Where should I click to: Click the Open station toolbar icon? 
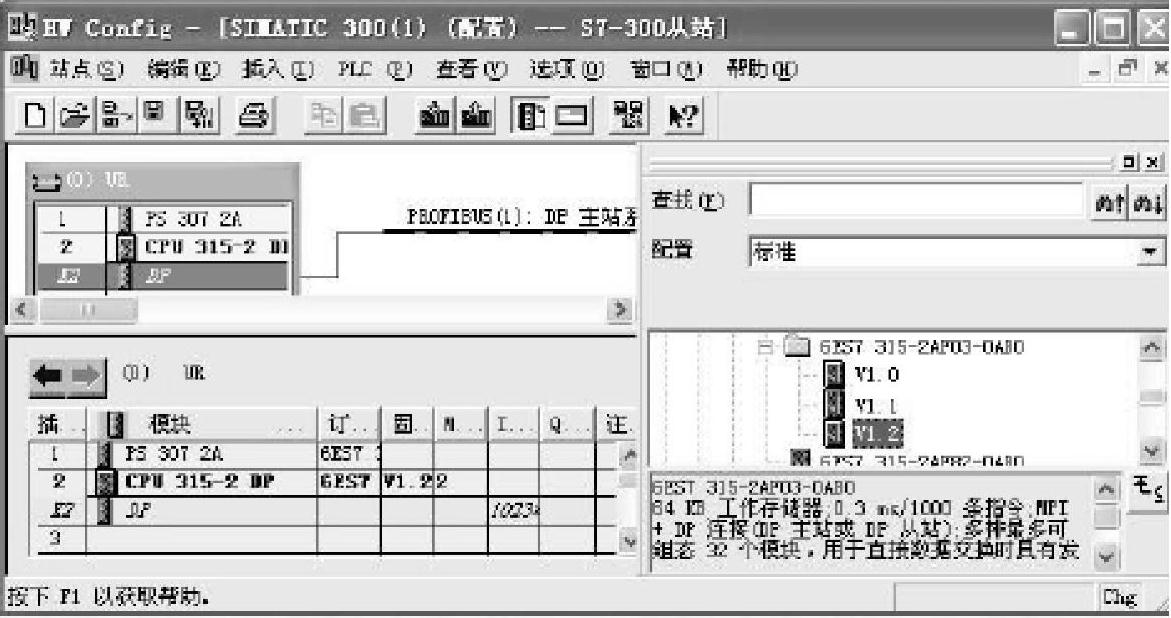(75, 116)
